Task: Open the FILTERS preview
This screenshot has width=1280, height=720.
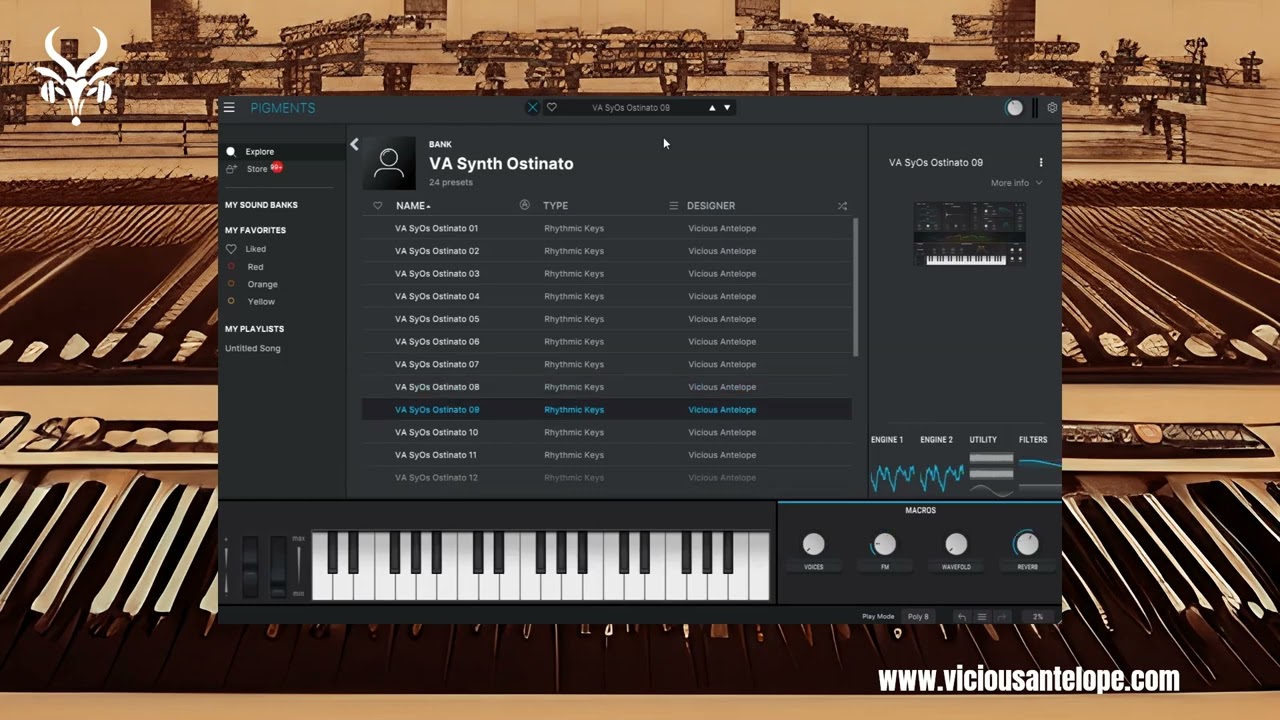Action: [x=1040, y=474]
